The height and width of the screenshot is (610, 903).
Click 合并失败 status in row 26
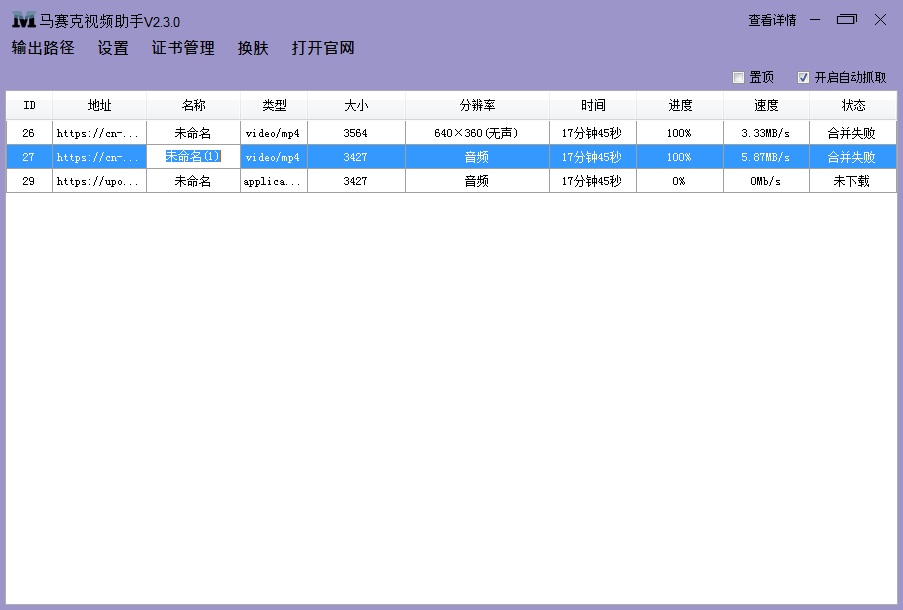[853, 133]
